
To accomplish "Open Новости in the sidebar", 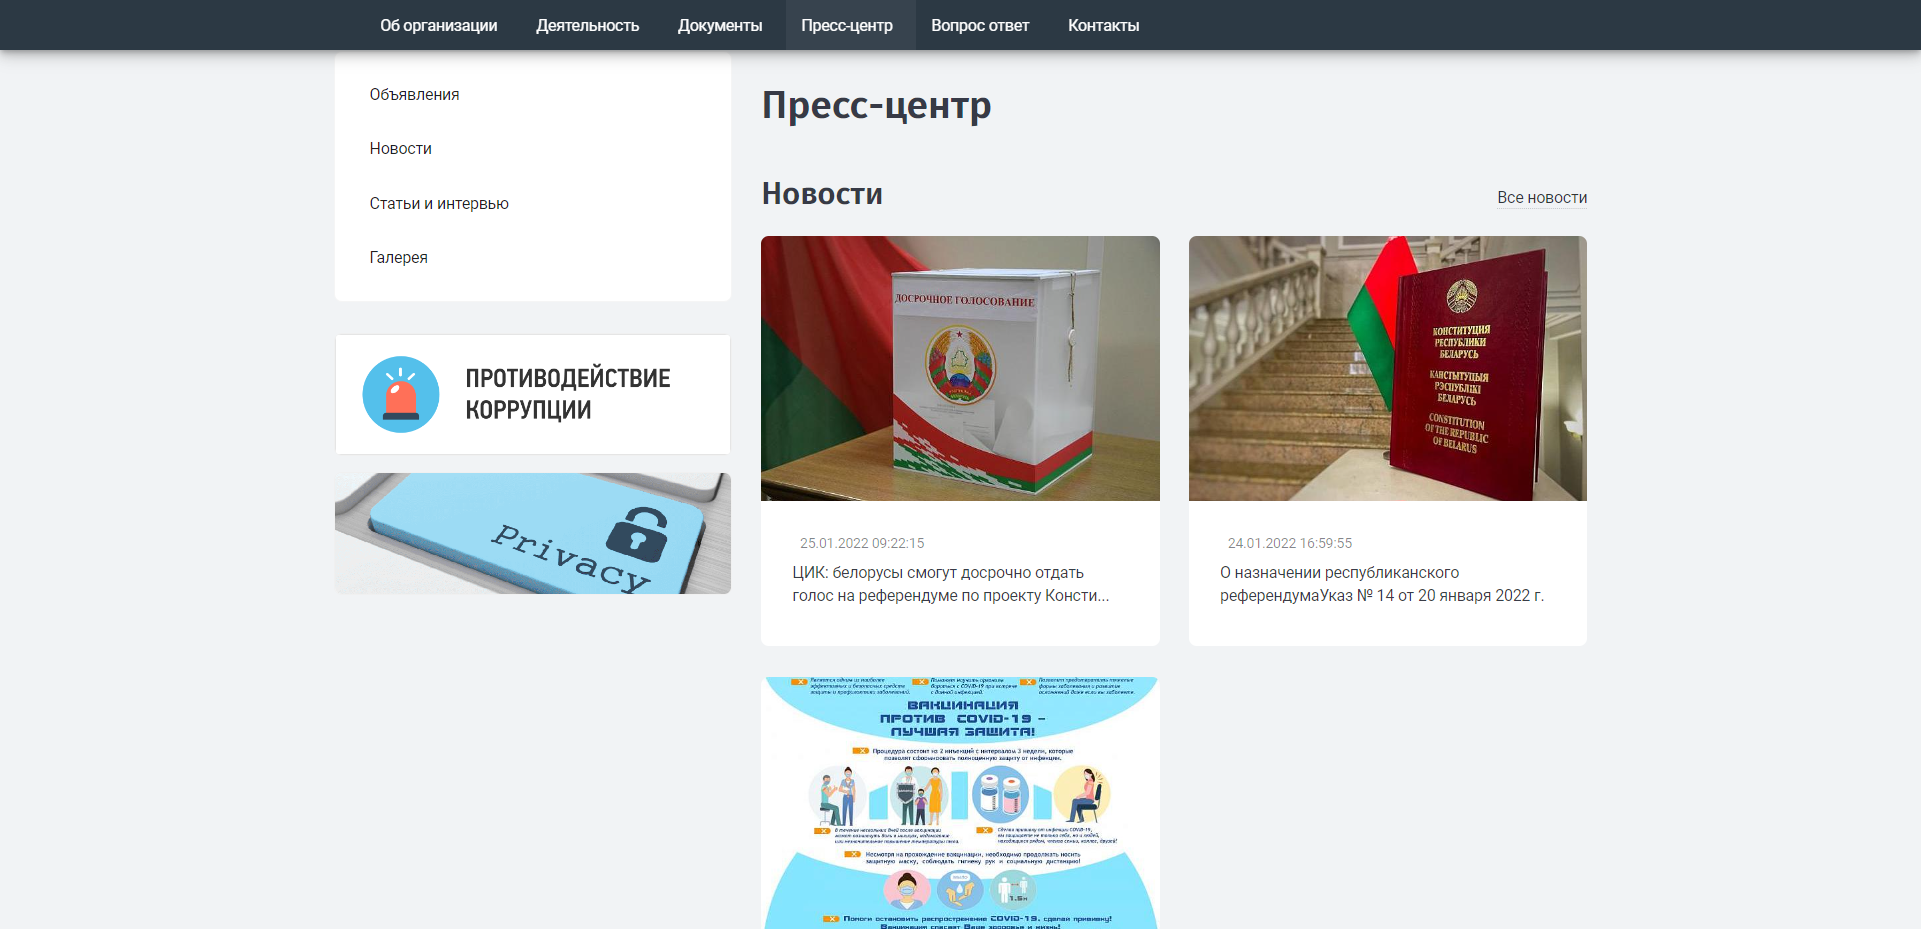I will tap(400, 148).
